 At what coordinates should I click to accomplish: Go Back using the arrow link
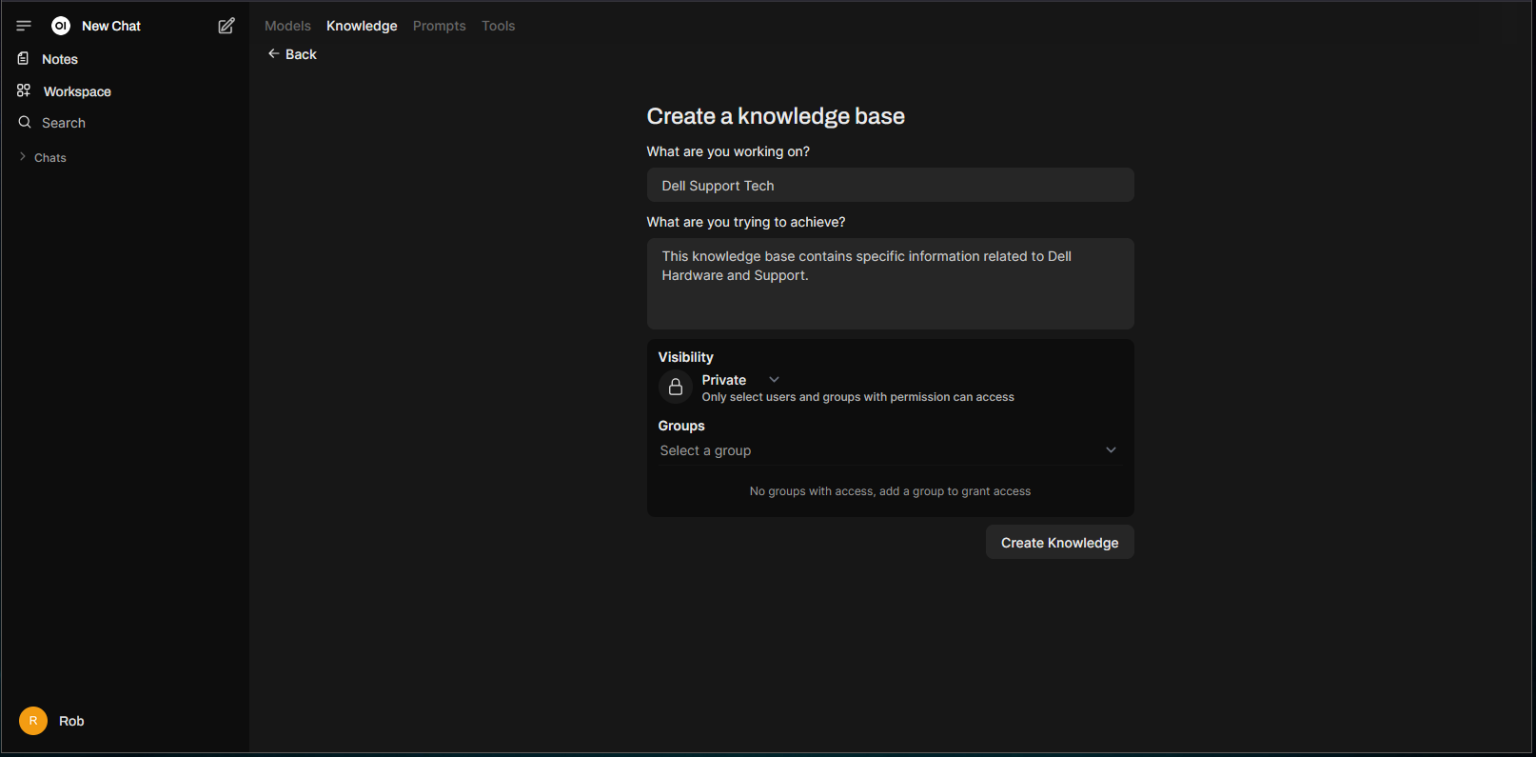(x=291, y=54)
